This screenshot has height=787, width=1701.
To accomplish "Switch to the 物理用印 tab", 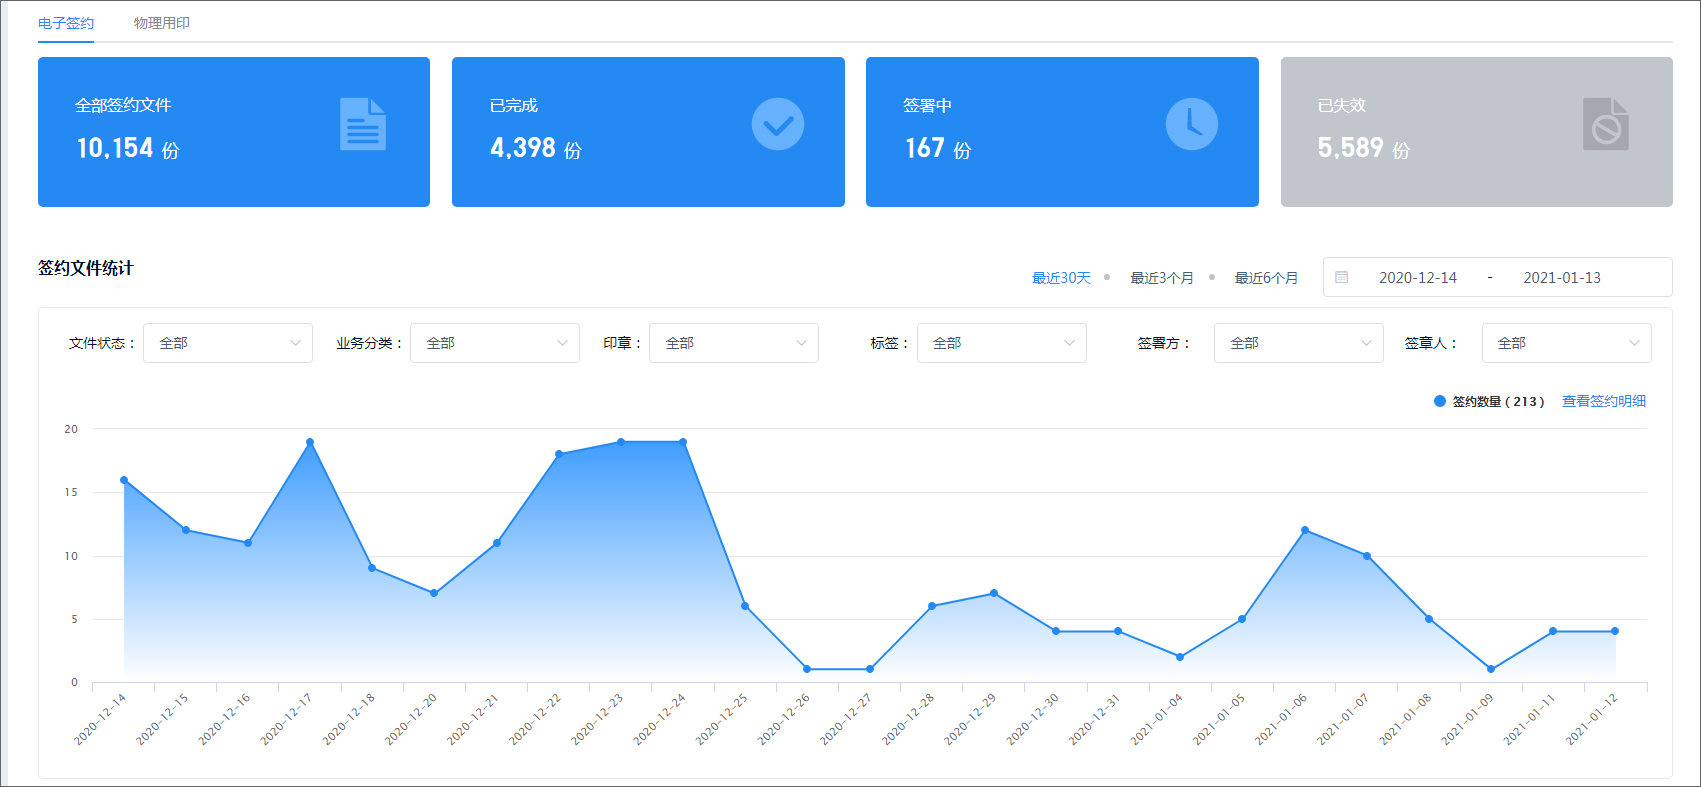I will pyautogui.click(x=162, y=23).
